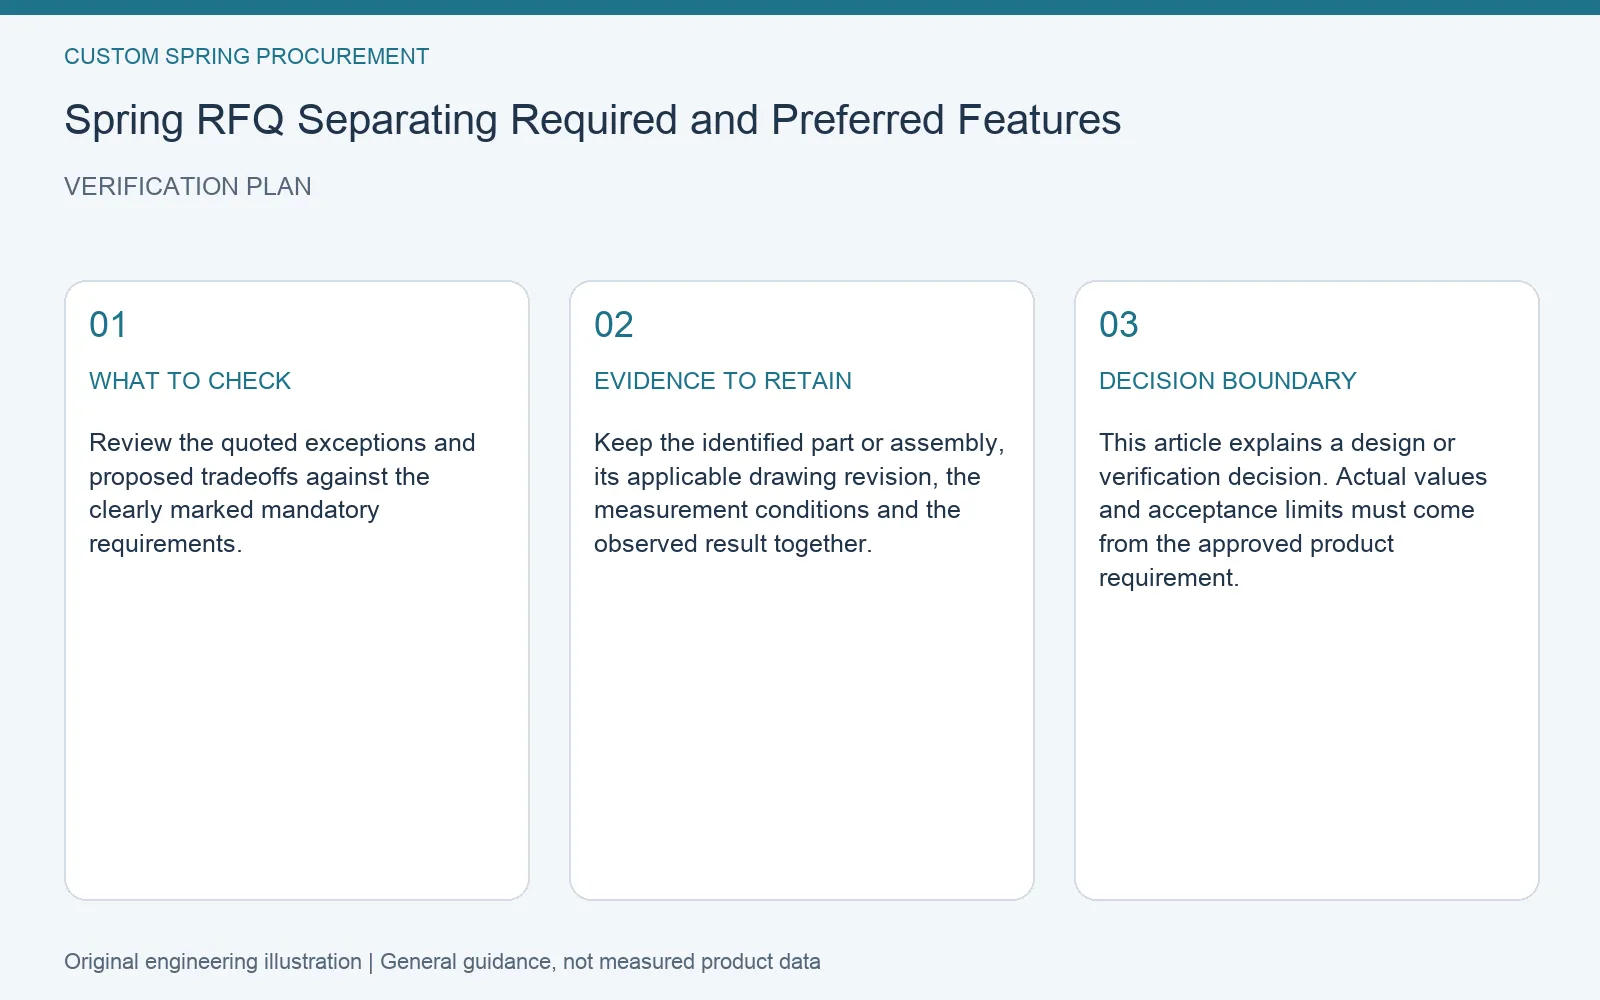Click the paragraph starting 'Keep the identified part'

pos(799,493)
